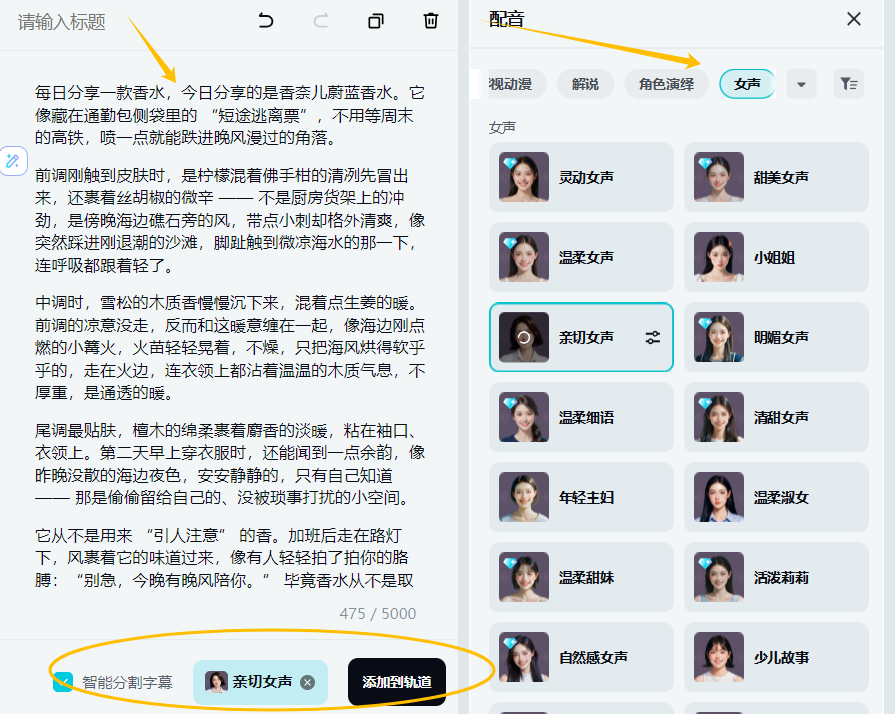
Task: Delete text with trash icon
Action: pos(431,21)
